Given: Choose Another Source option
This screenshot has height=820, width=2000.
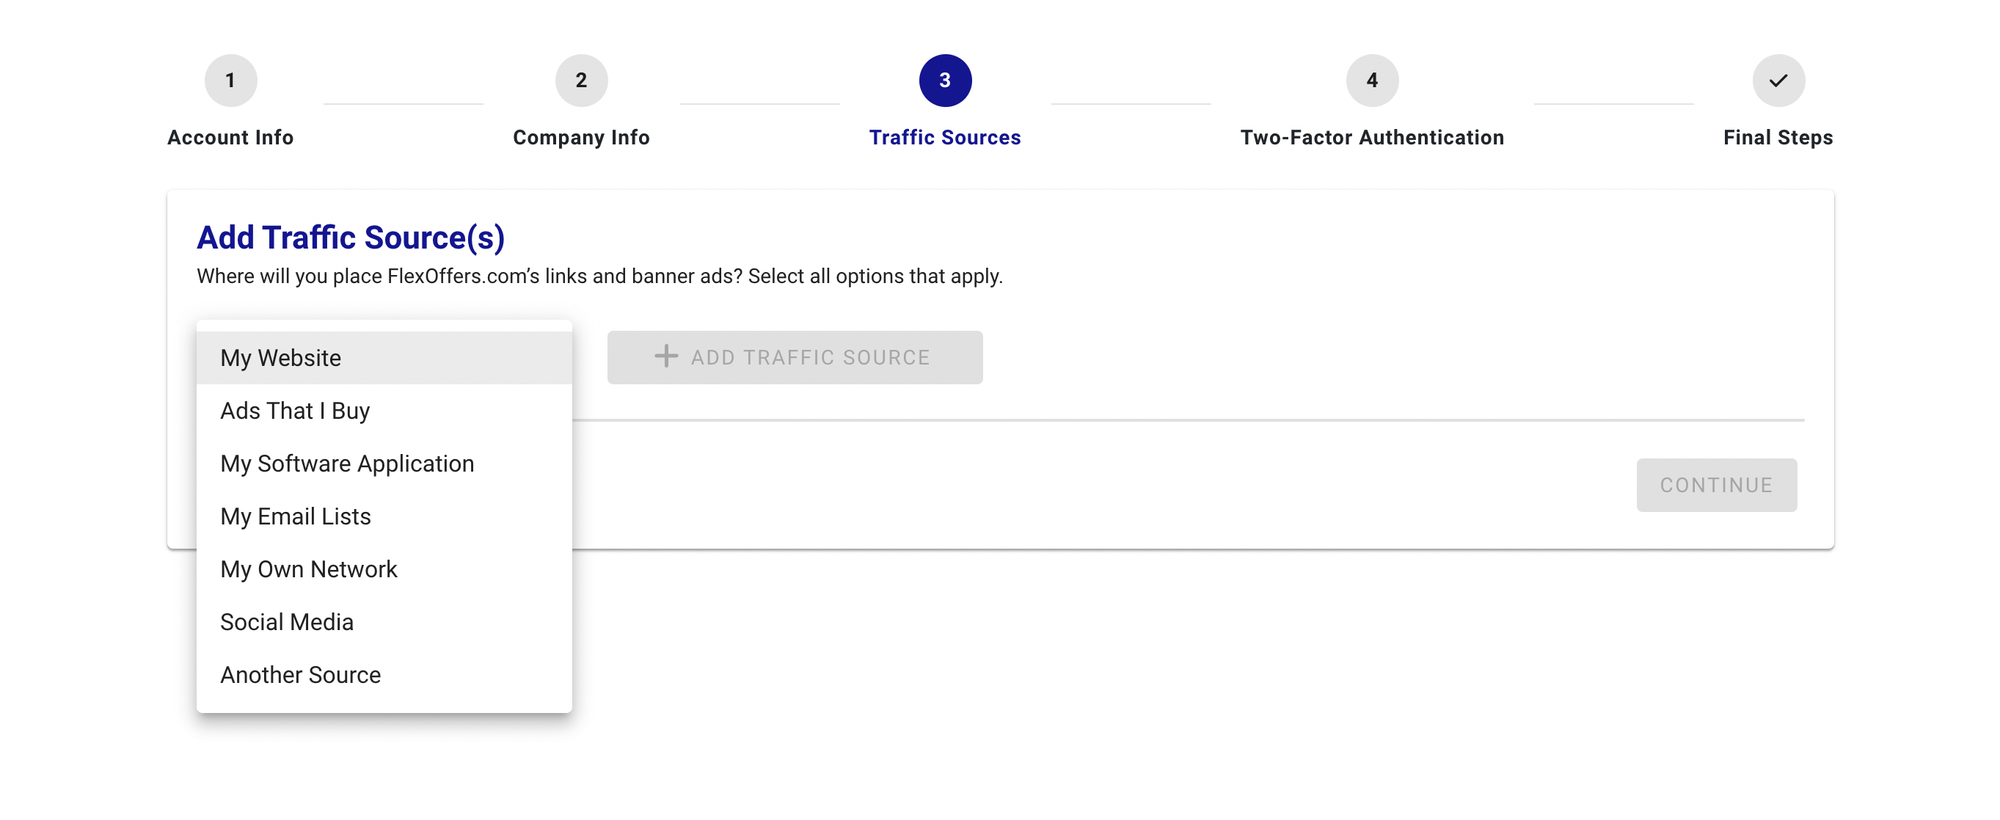Looking at the screenshot, I should (x=384, y=676).
